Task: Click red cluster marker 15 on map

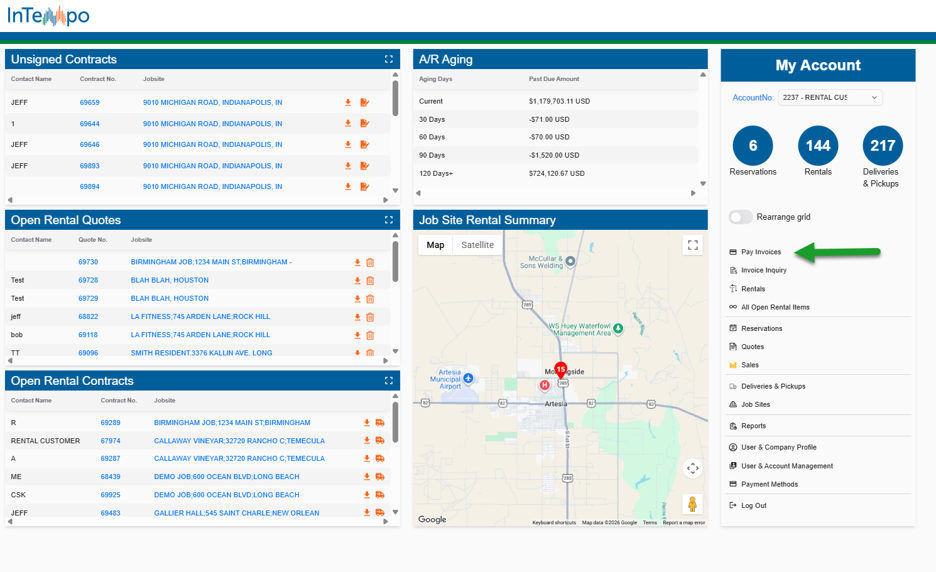Action: click(x=561, y=369)
